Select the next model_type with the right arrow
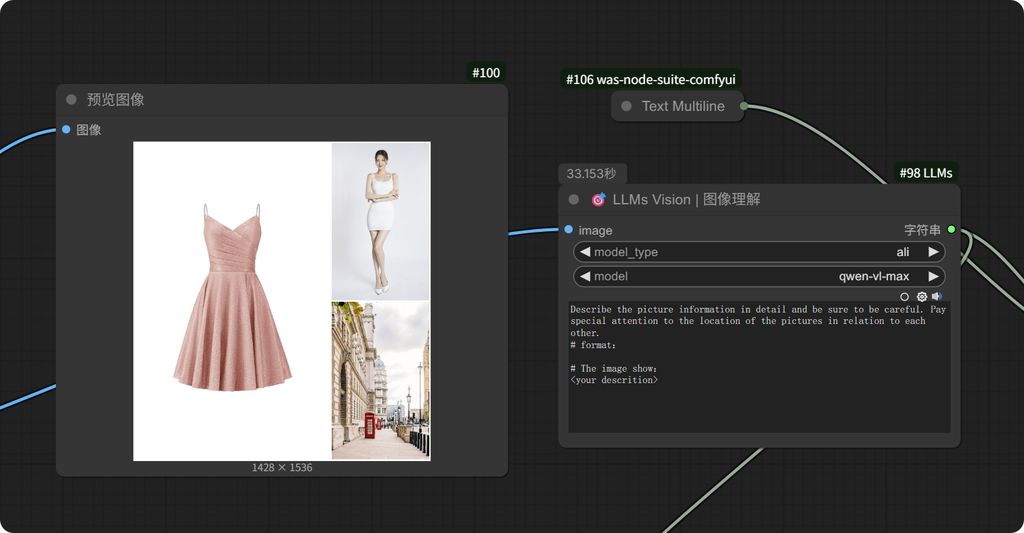 point(933,252)
